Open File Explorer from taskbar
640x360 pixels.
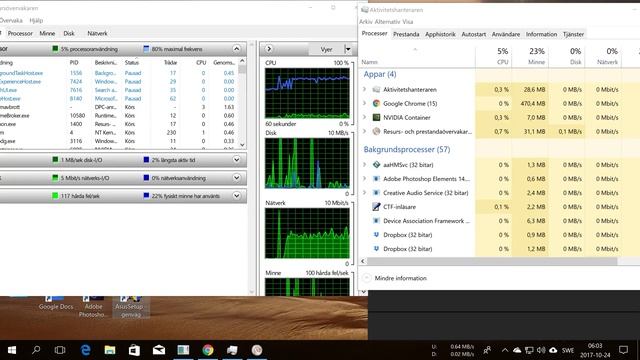pyautogui.click(x=110, y=350)
